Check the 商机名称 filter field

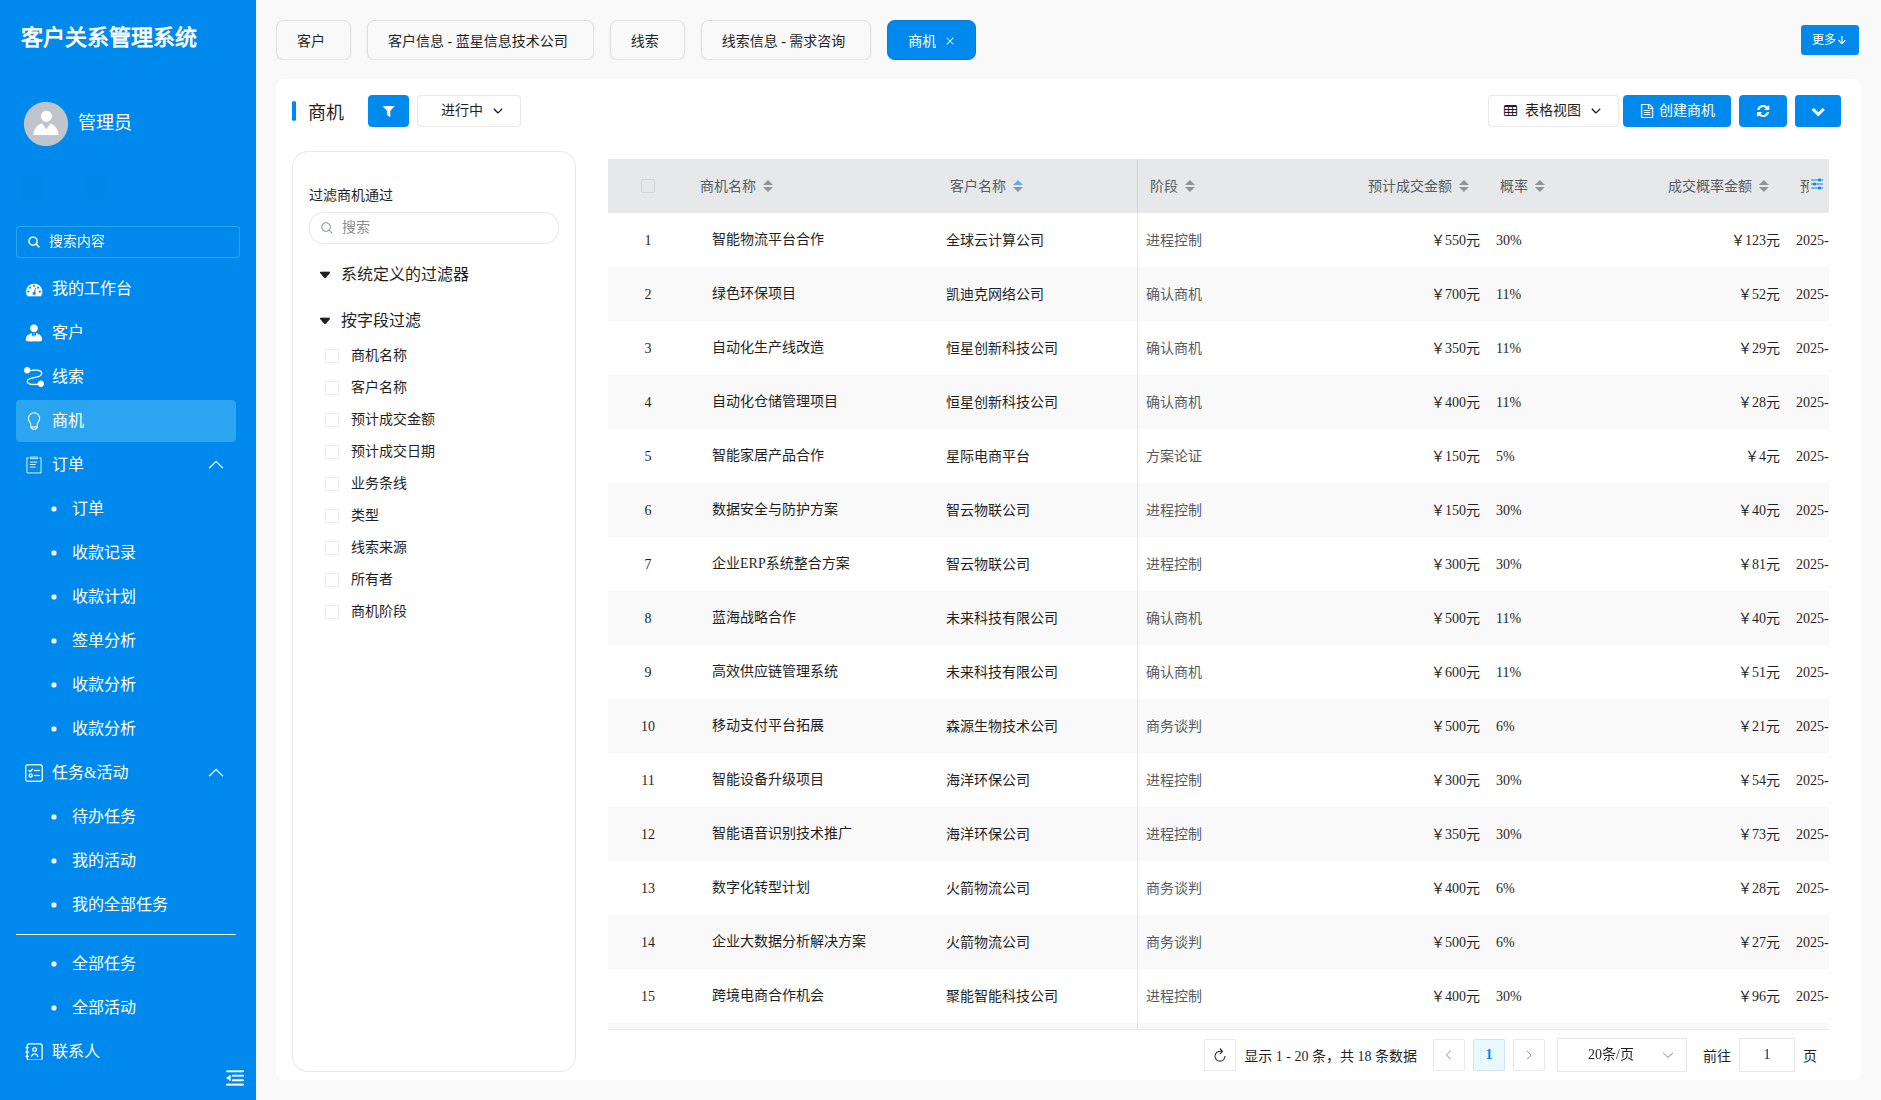(x=332, y=356)
